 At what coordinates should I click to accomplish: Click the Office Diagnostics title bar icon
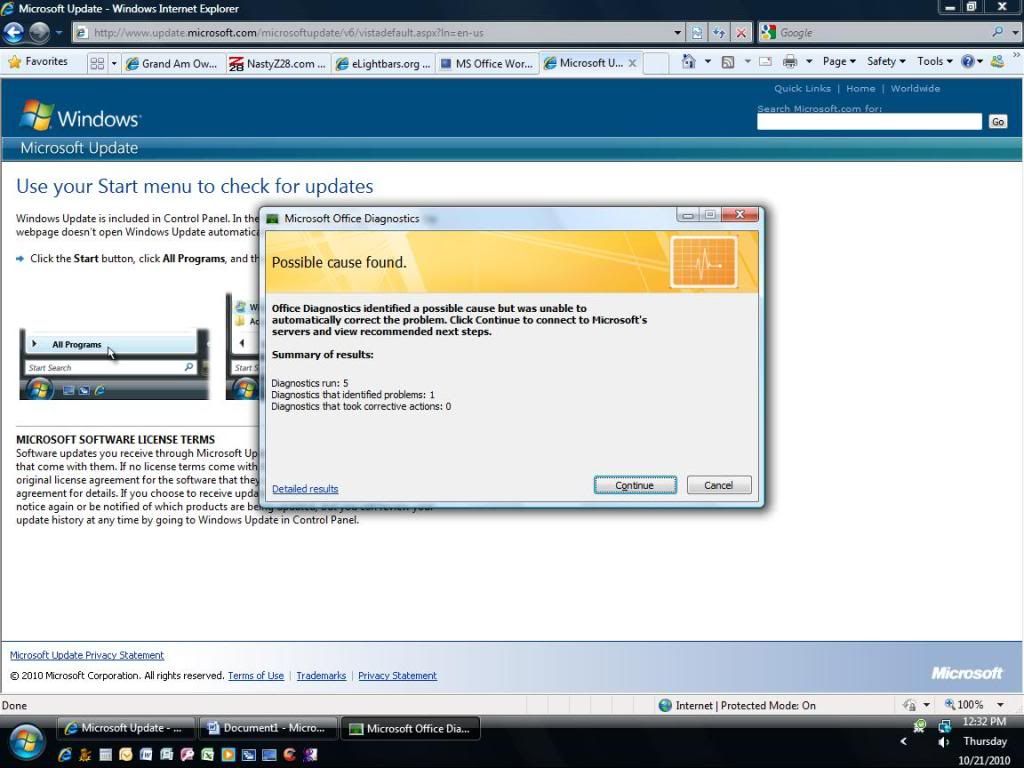tap(273, 218)
